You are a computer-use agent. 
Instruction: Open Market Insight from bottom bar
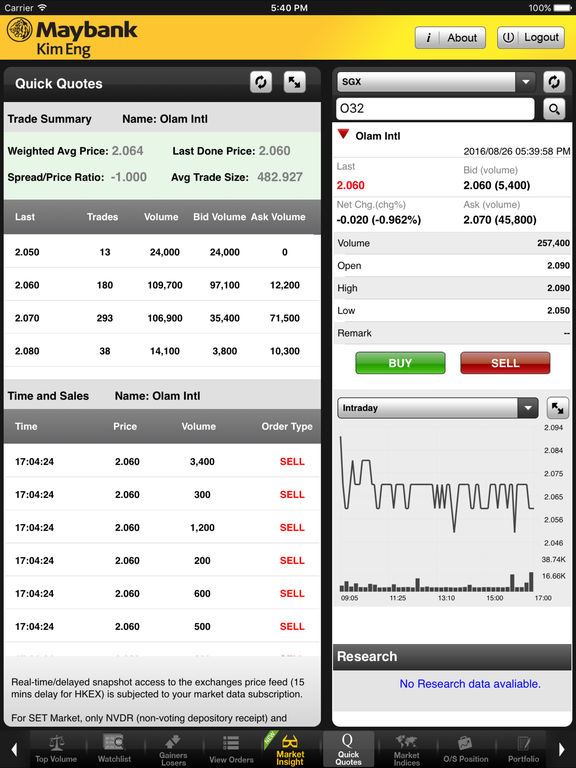290,749
